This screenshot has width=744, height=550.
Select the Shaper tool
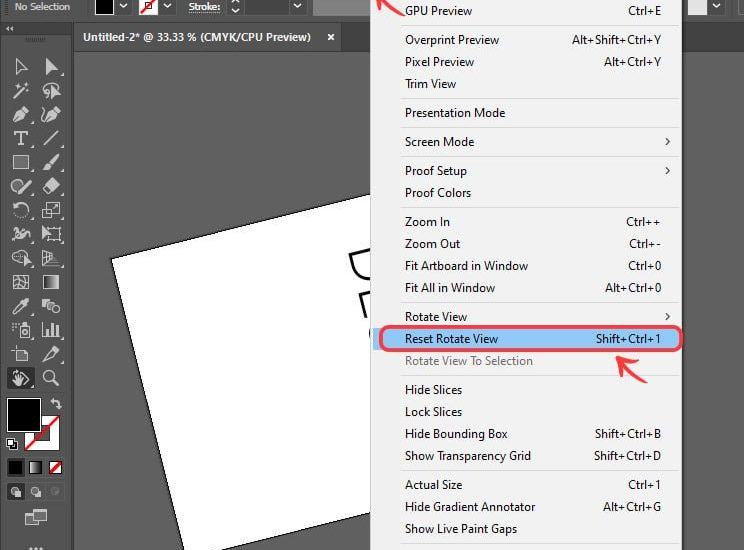[21, 186]
